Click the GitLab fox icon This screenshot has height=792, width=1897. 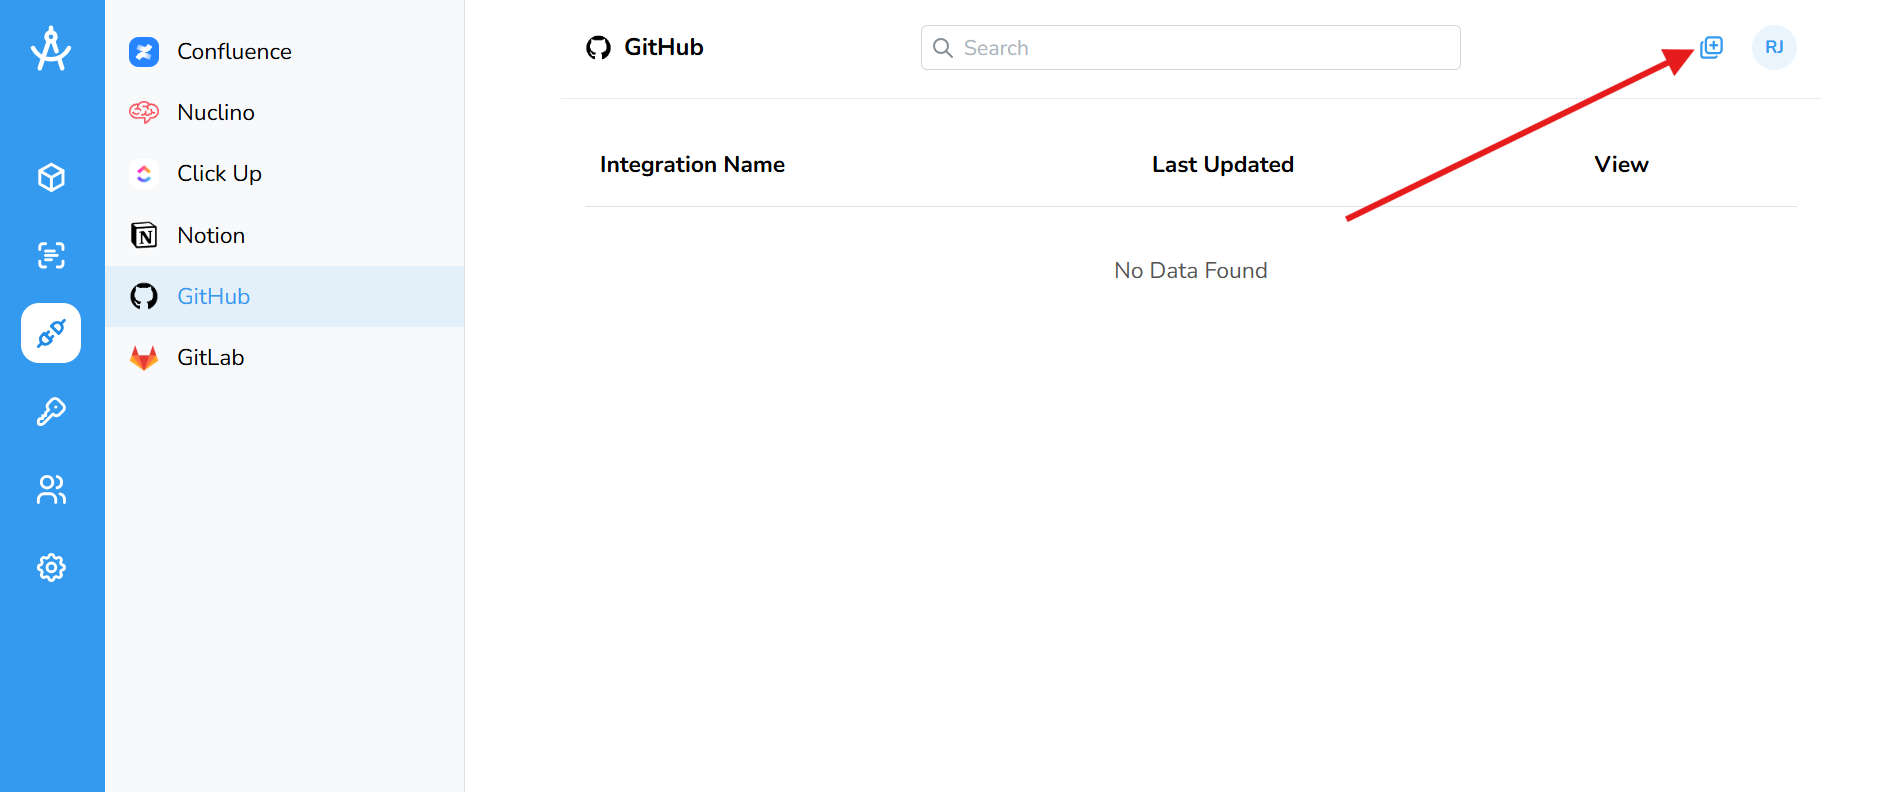pos(144,357)
